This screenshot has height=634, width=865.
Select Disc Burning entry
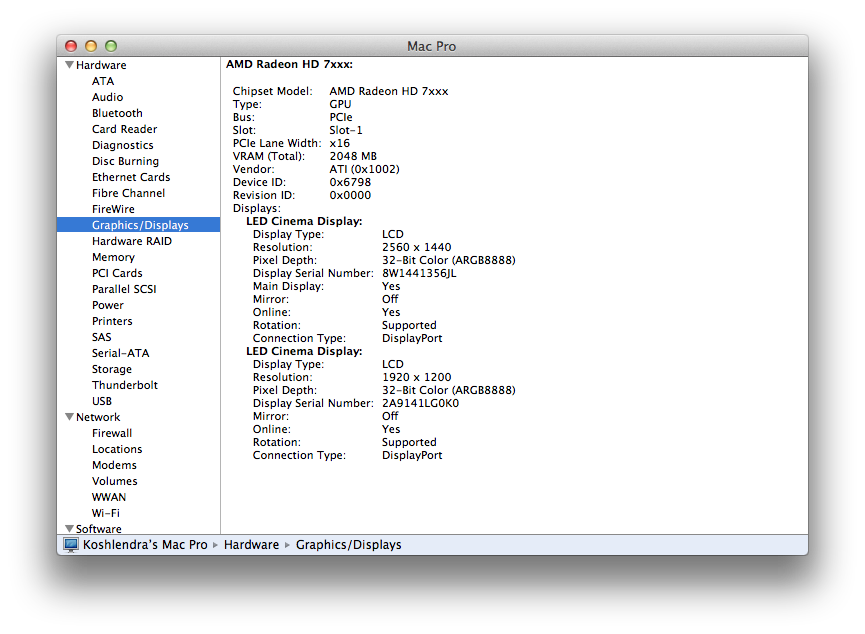pos(126,161)
